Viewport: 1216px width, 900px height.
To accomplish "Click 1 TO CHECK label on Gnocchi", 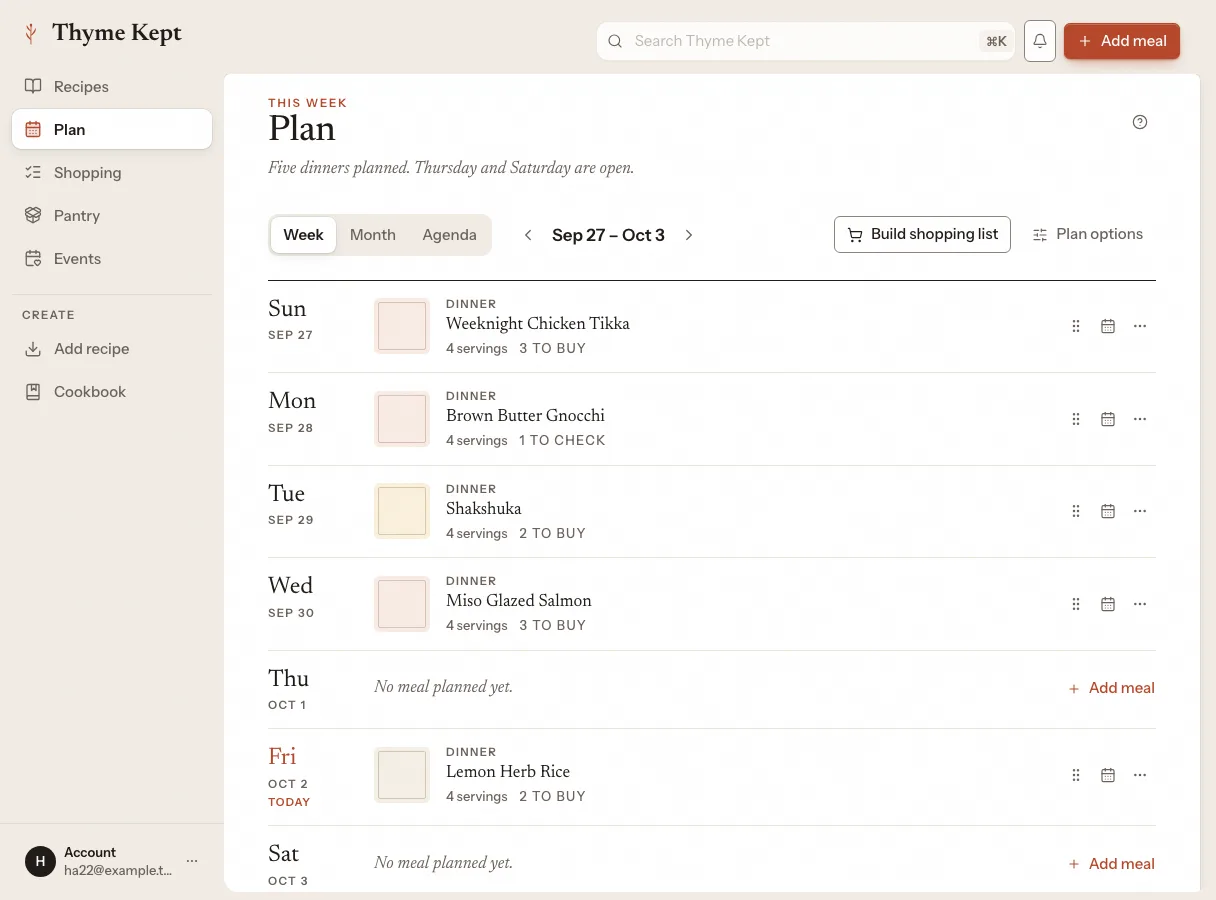I will [562, 441].
